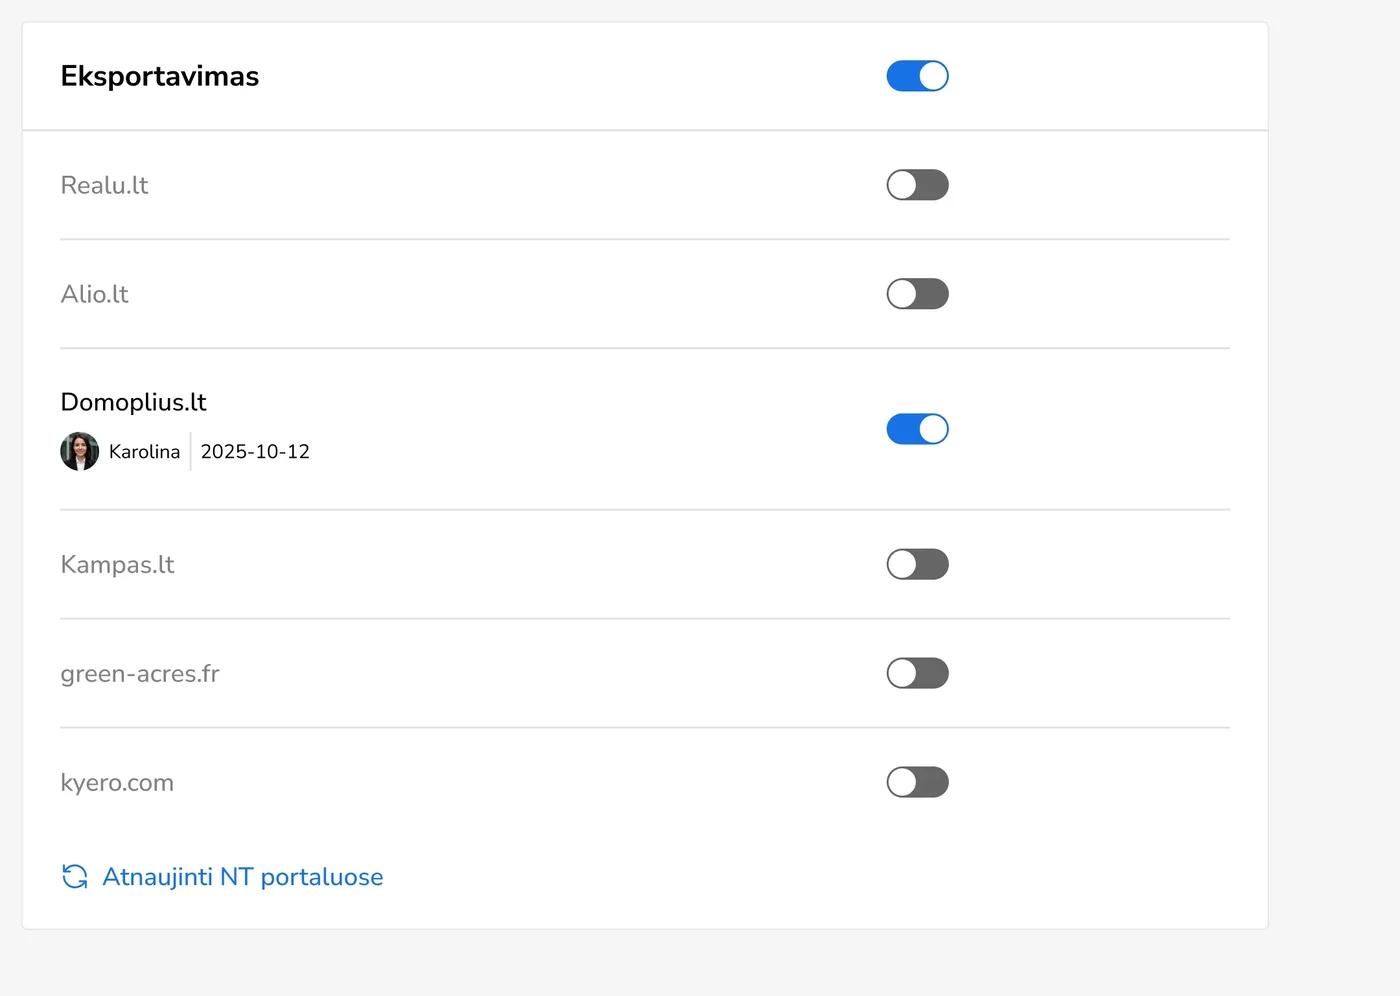Click the Karolina user name

point(144,452)
